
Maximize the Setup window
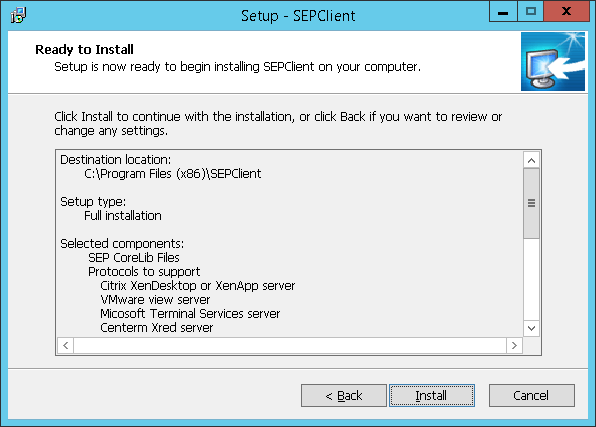(531, 11)
